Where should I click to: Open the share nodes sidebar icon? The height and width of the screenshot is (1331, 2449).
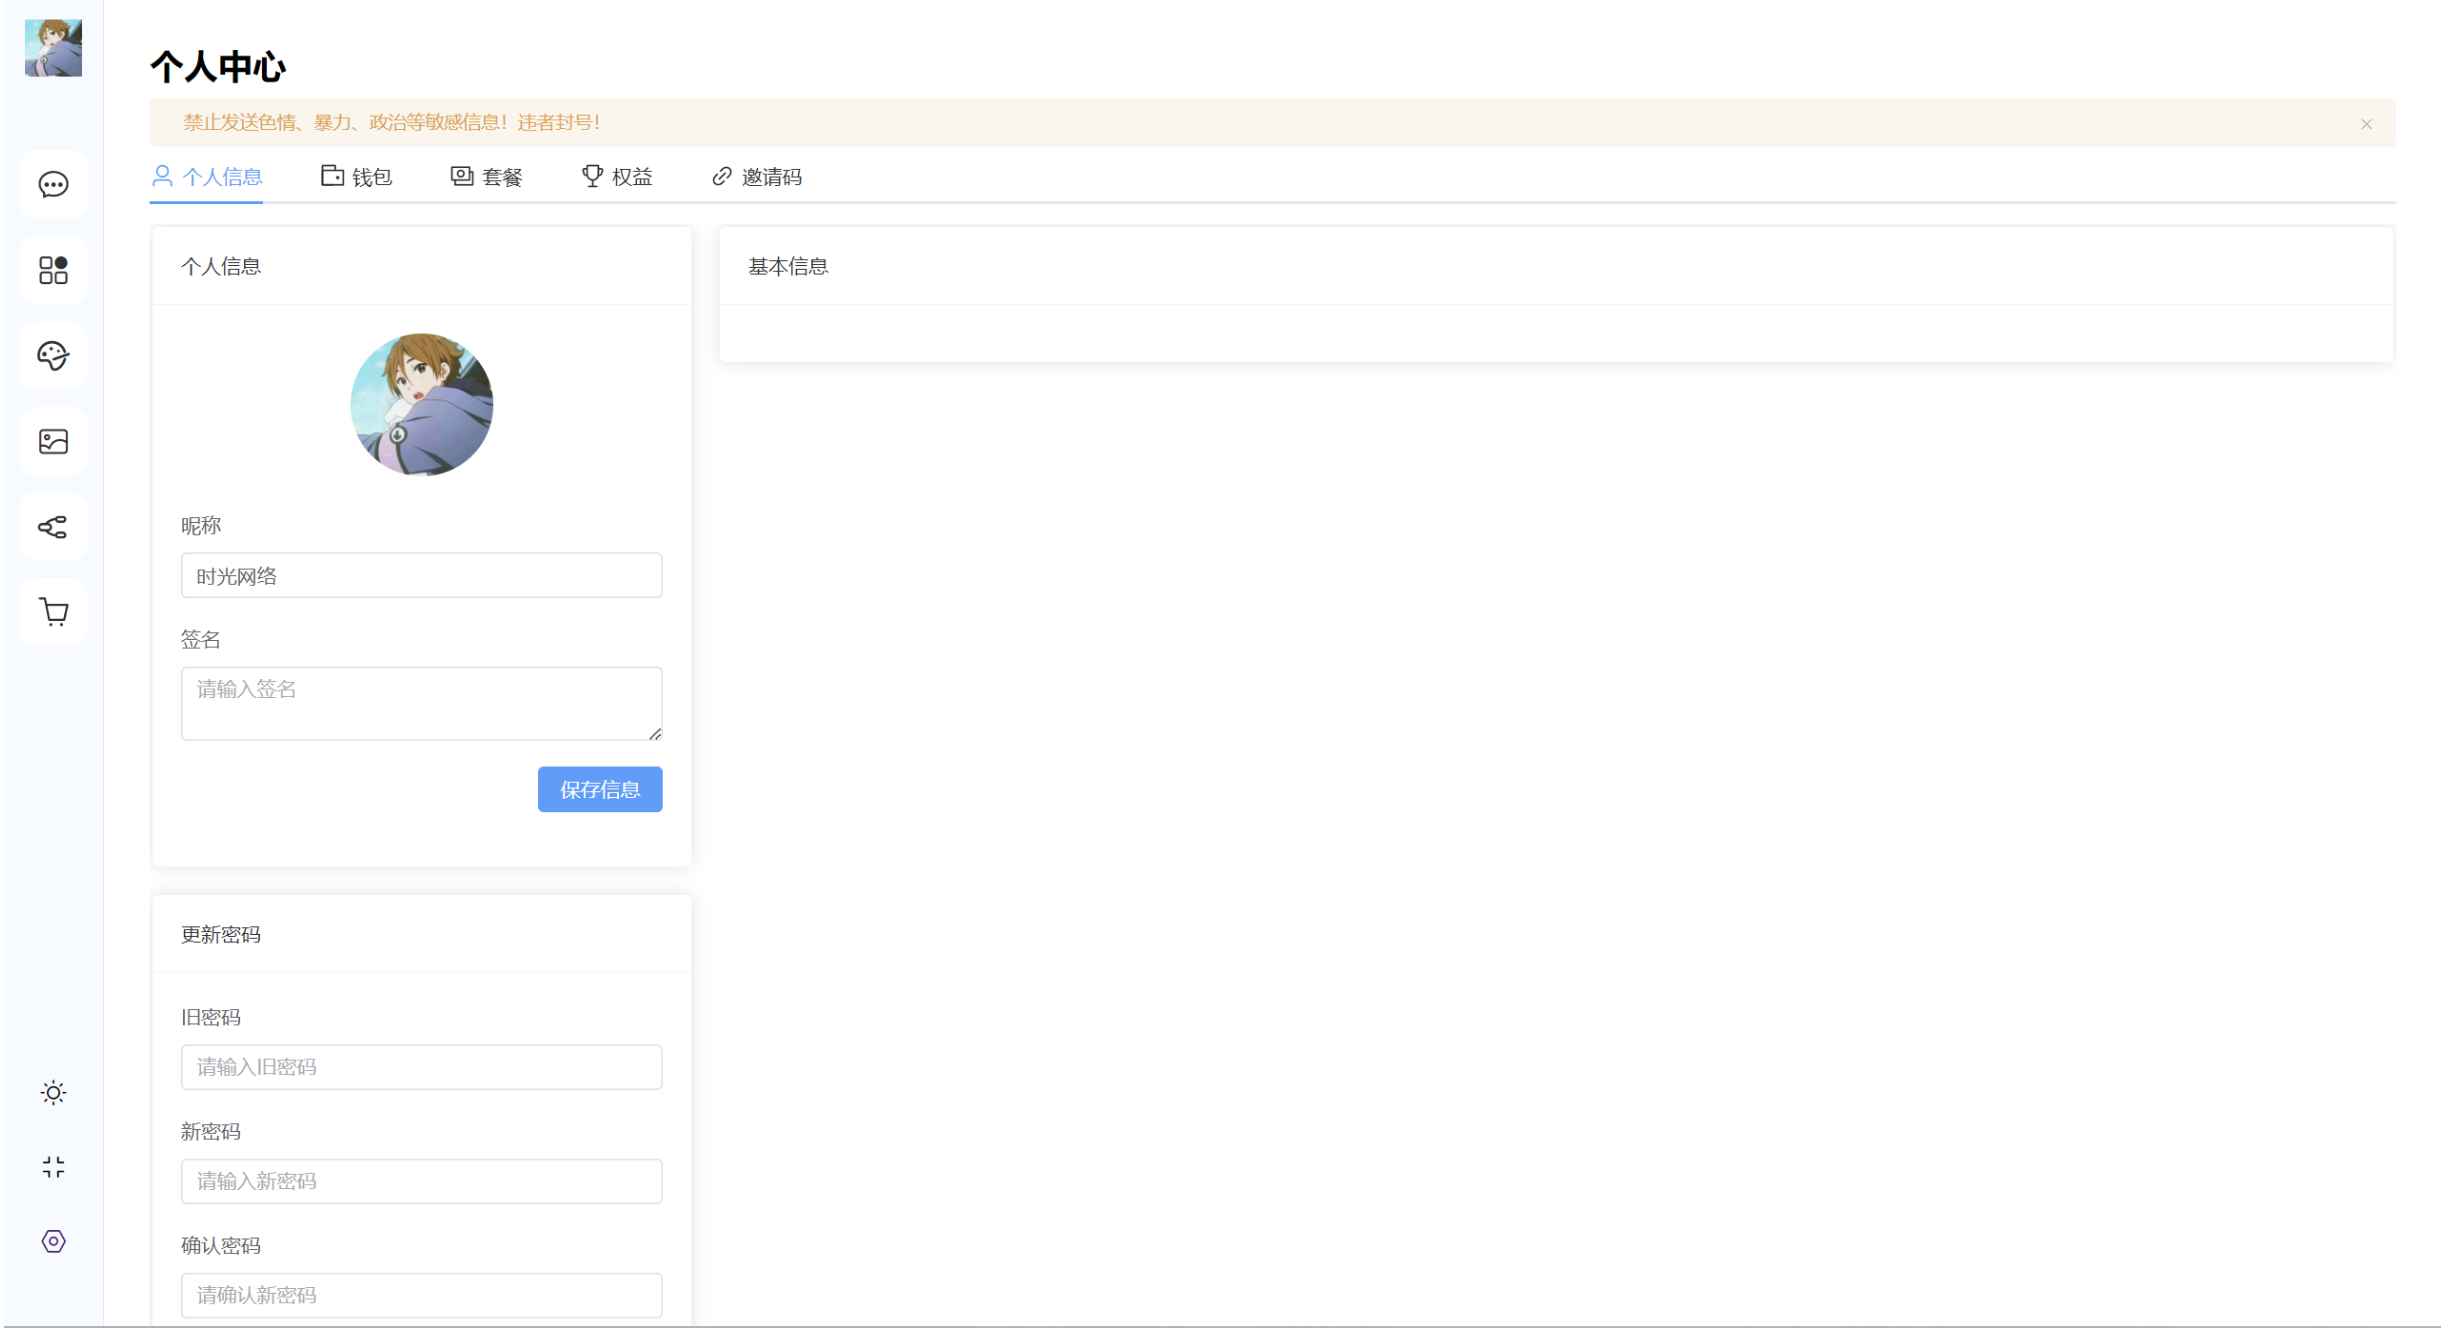[x=53, y=527]
